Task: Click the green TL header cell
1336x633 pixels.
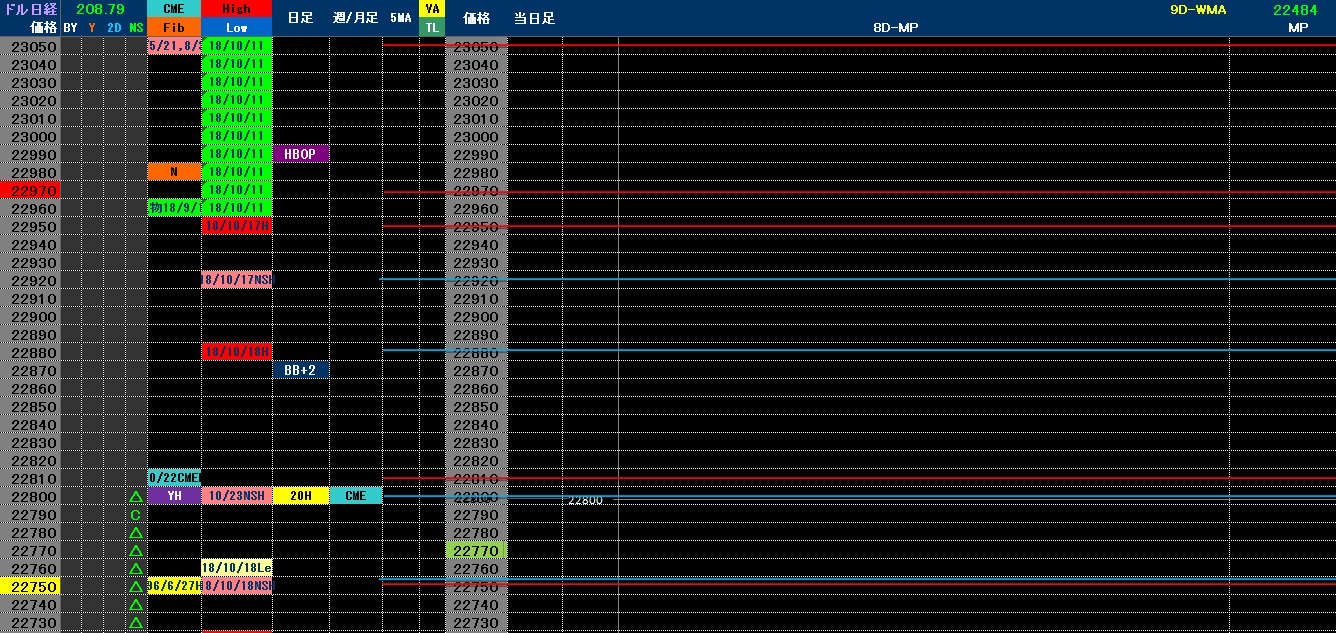Action: (432, 28)
